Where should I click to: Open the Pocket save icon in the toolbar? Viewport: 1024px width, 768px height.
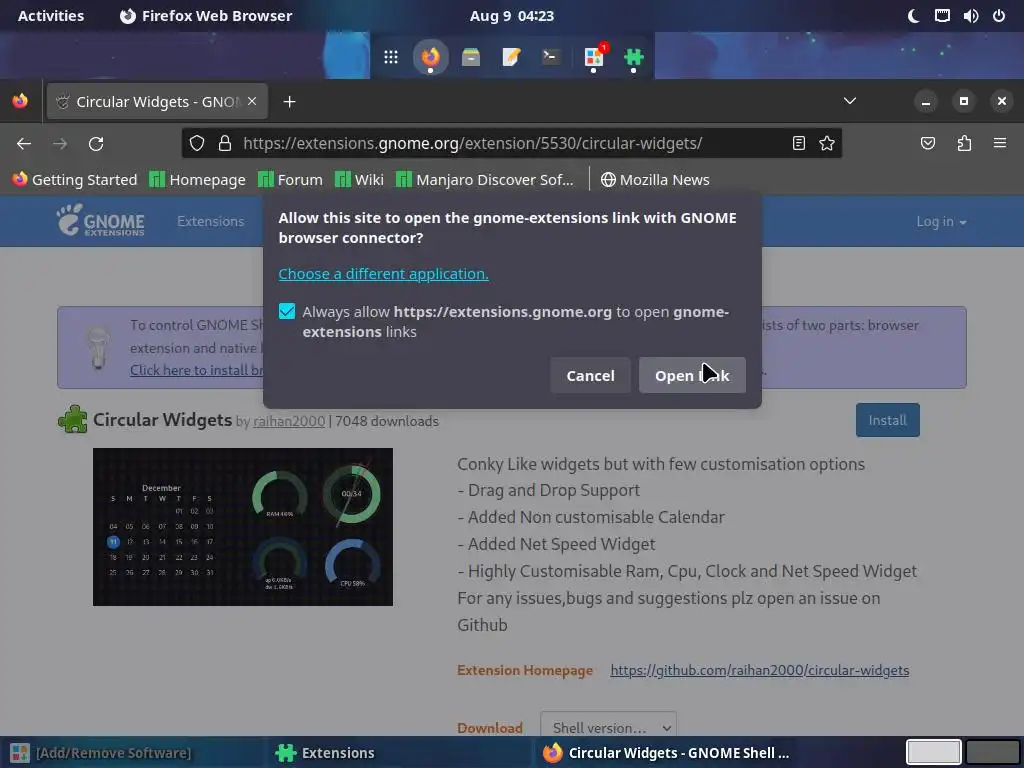point(928,143)
